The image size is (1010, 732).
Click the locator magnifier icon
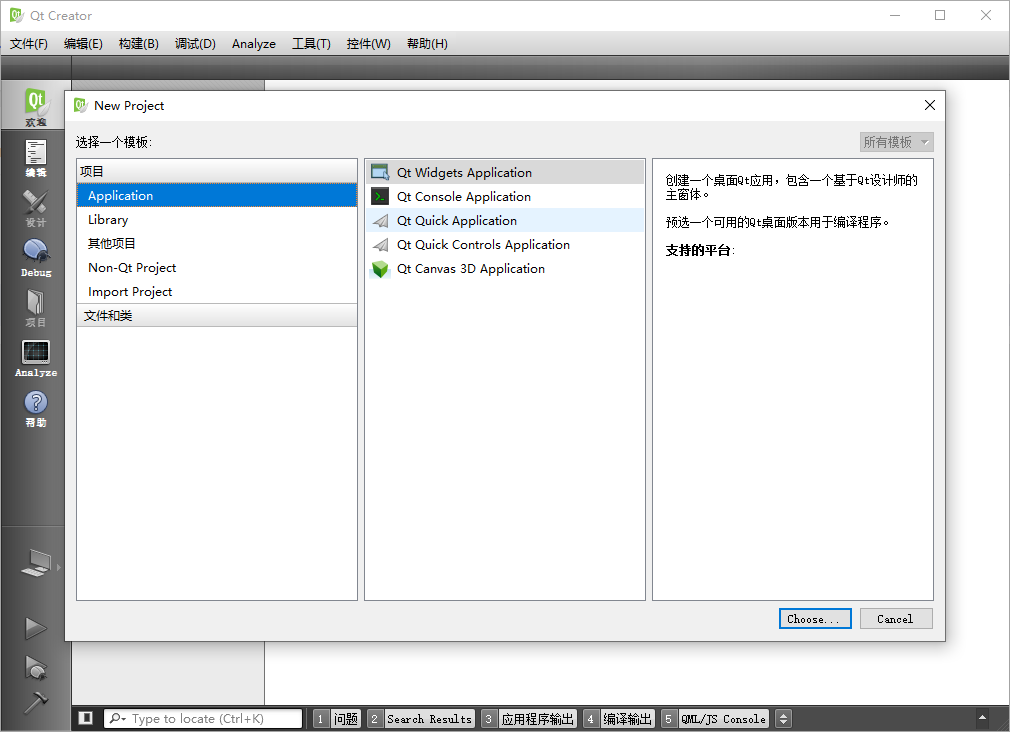[x=117, y=718]
